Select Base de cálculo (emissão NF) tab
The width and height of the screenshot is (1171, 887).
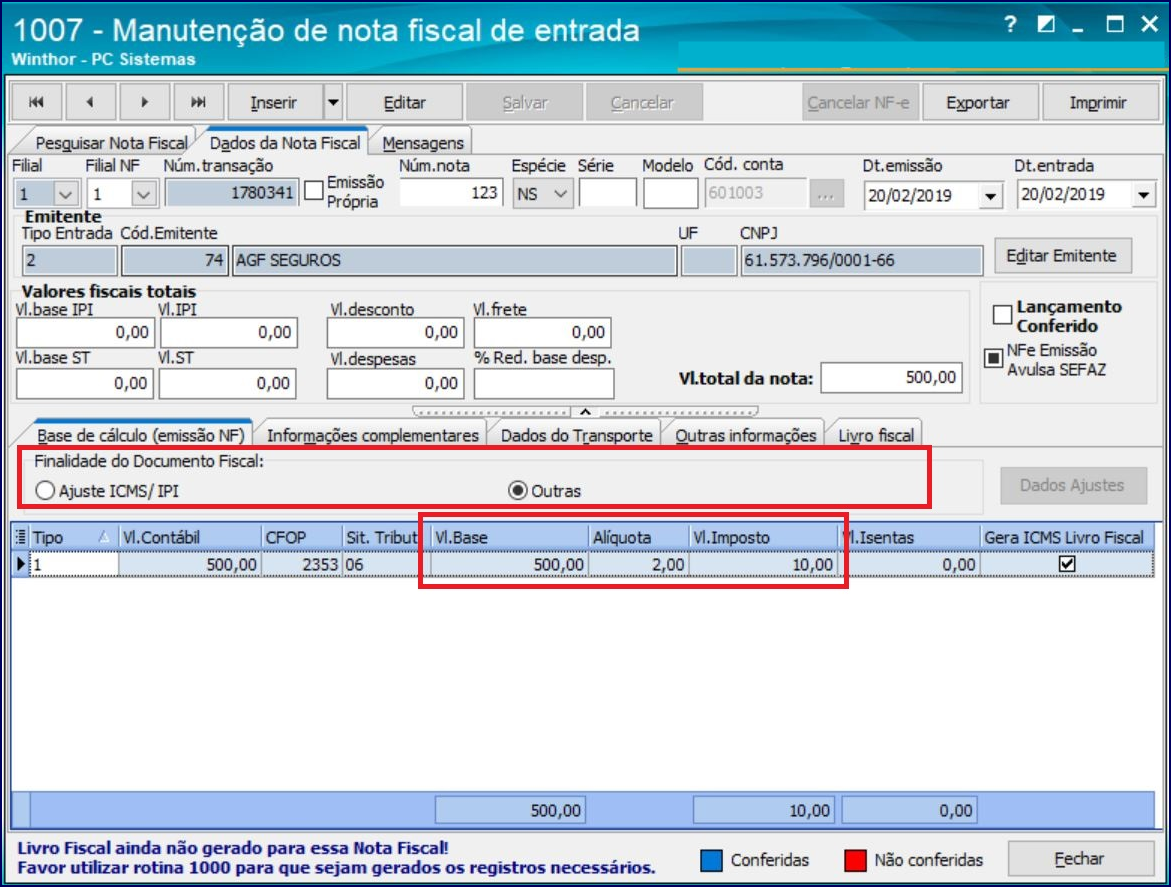[x=140, y=435]
